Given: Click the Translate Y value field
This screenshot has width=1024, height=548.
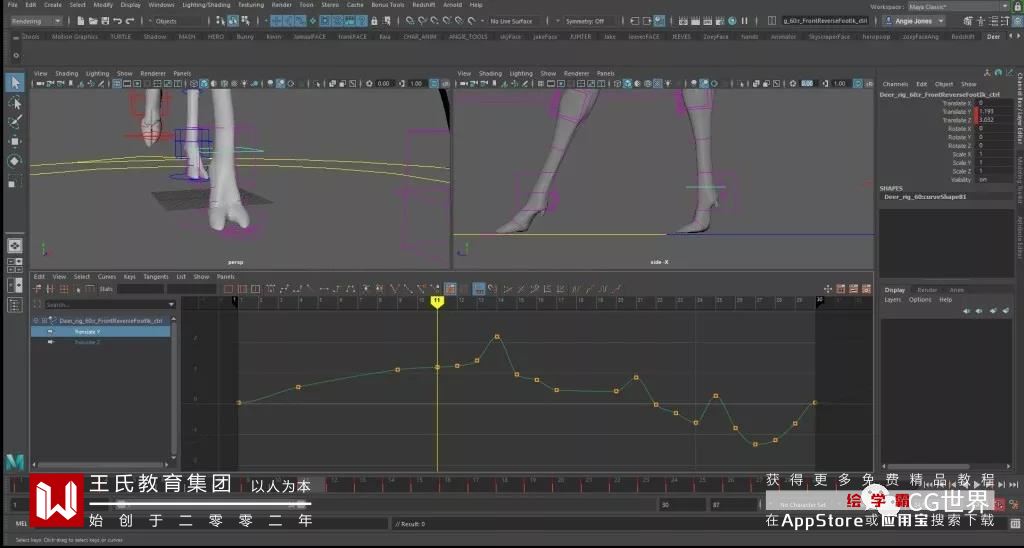Looking at the screenshot, I should 987,111.
